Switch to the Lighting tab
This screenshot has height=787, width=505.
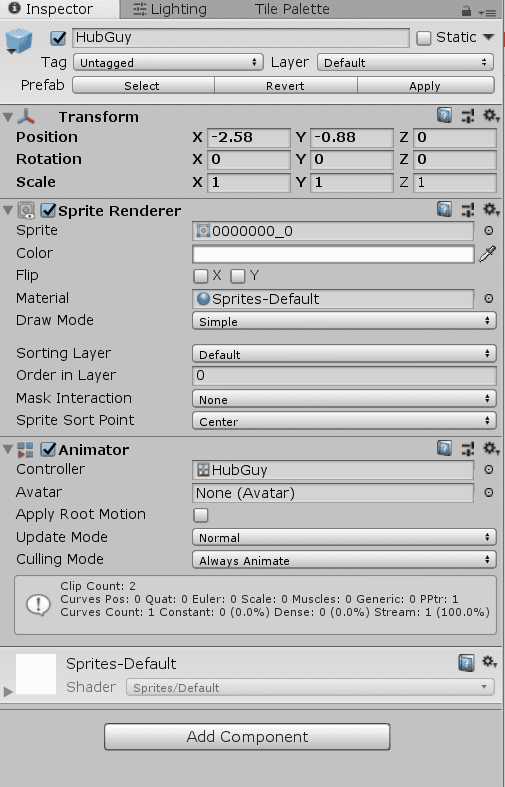(170, 9)
